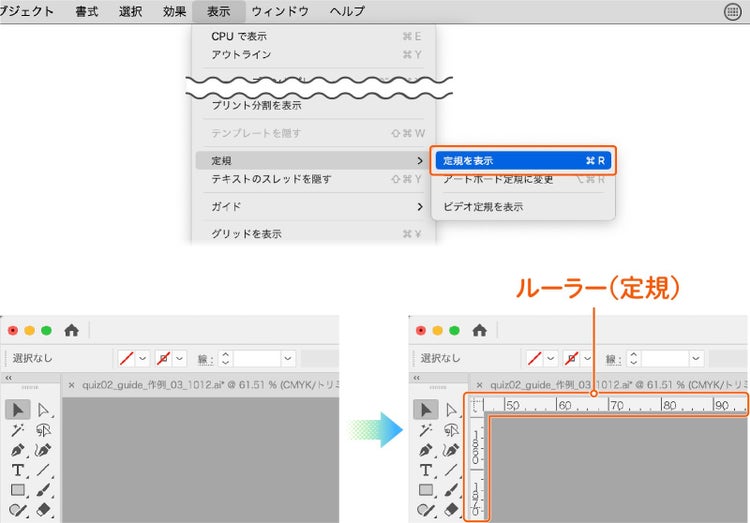The image size is (750, 523).
Task: Open the 効果 menu
Action: 174,11
